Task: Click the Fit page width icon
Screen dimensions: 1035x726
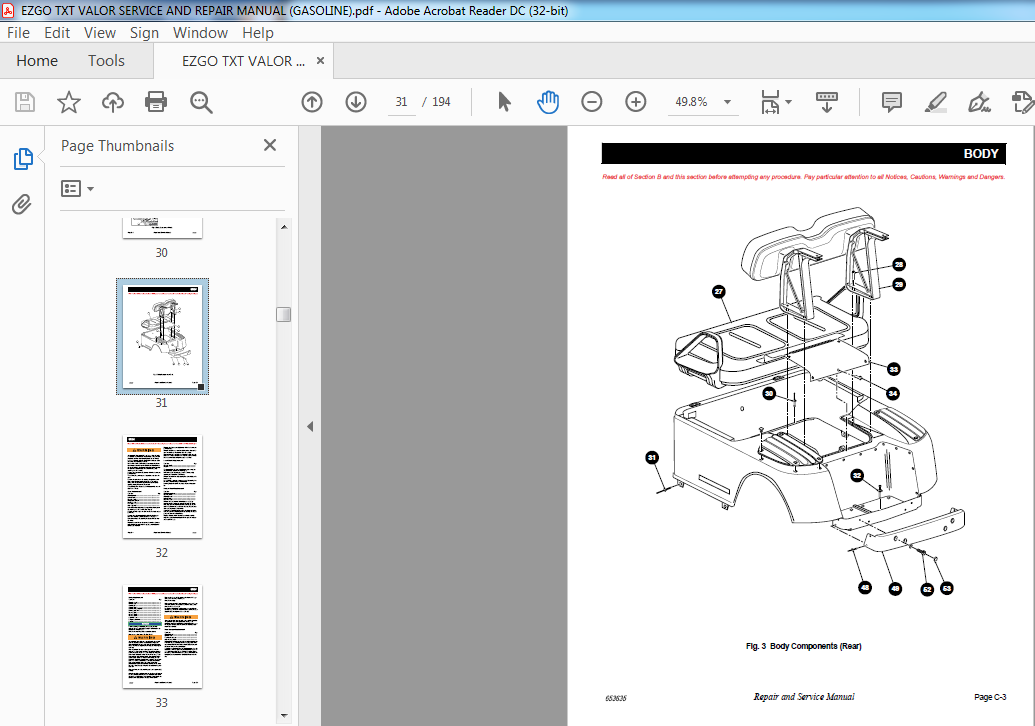Action: tap(770, 102)
